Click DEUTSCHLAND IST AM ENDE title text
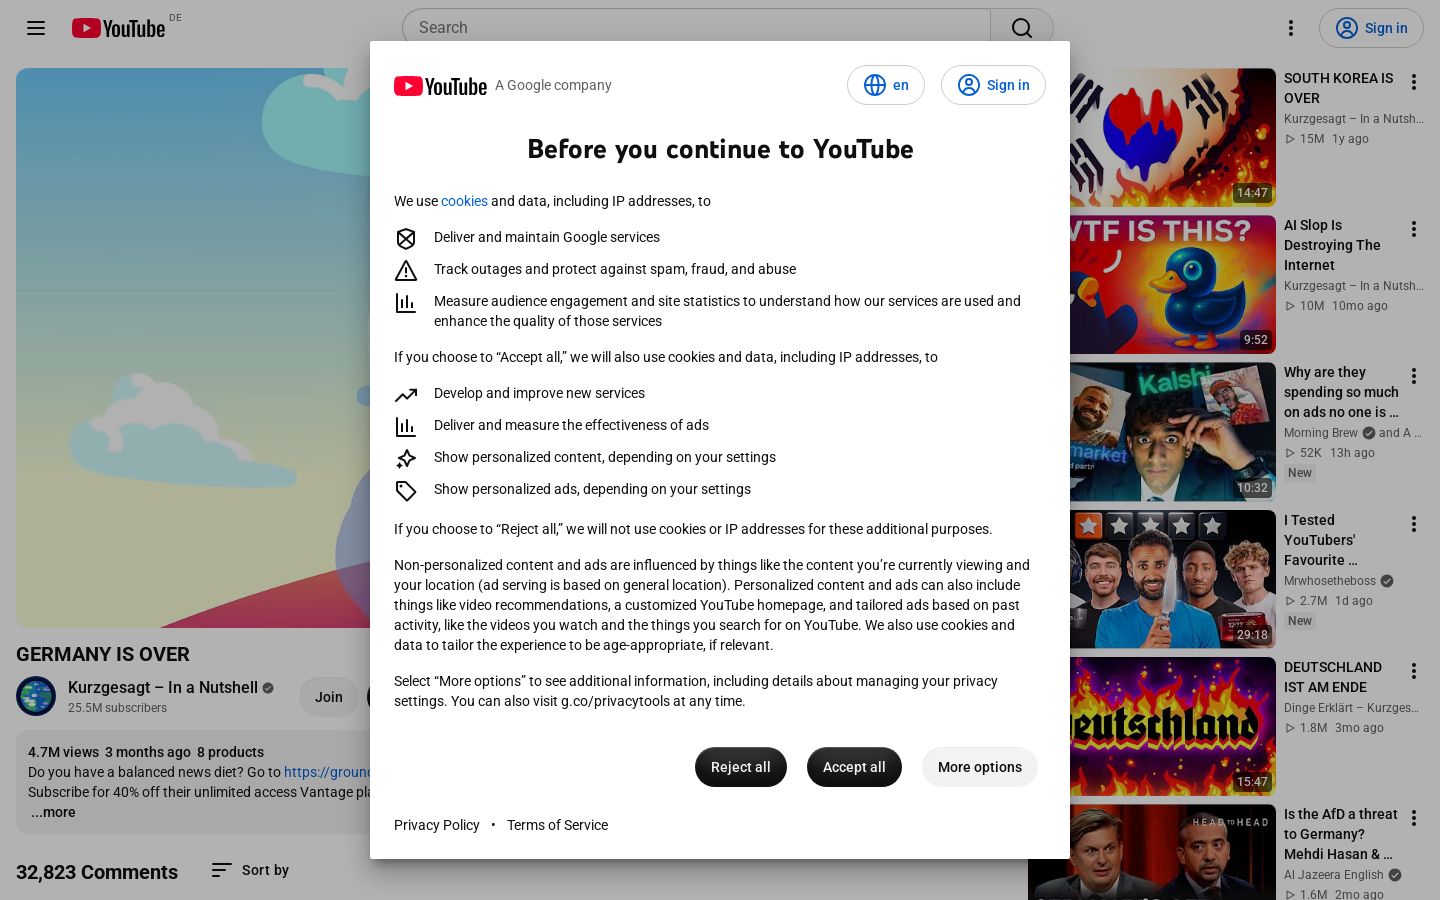Viewport: 1440px width, 900px height. tap(1333, 677)
